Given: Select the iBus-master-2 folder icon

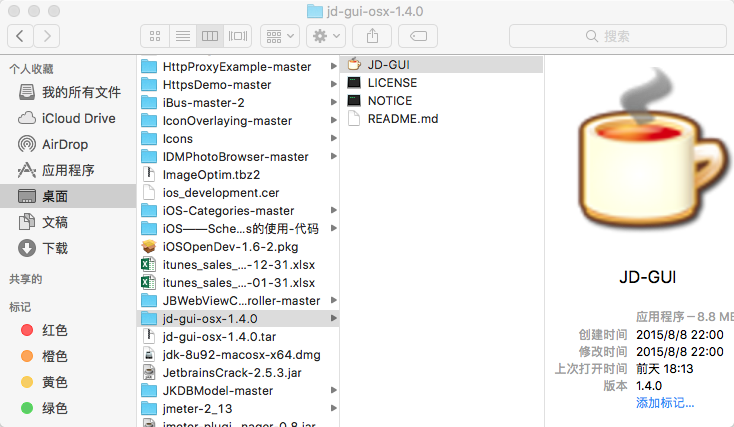Looking at the screenshot, I should (x=149, y=103).
